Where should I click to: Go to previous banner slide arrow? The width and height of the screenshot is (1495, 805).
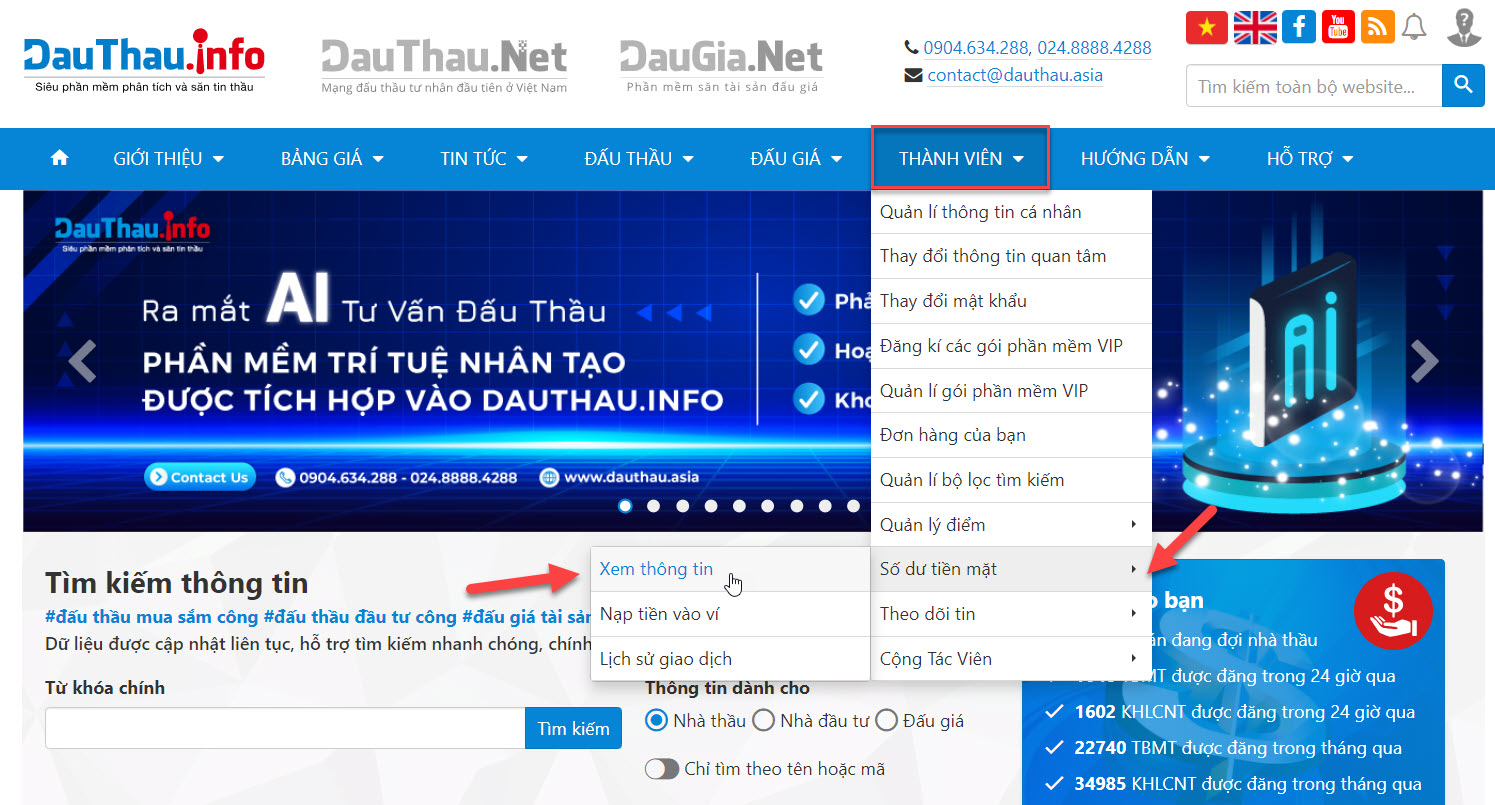pyautogui.click(x=83, y=361)
